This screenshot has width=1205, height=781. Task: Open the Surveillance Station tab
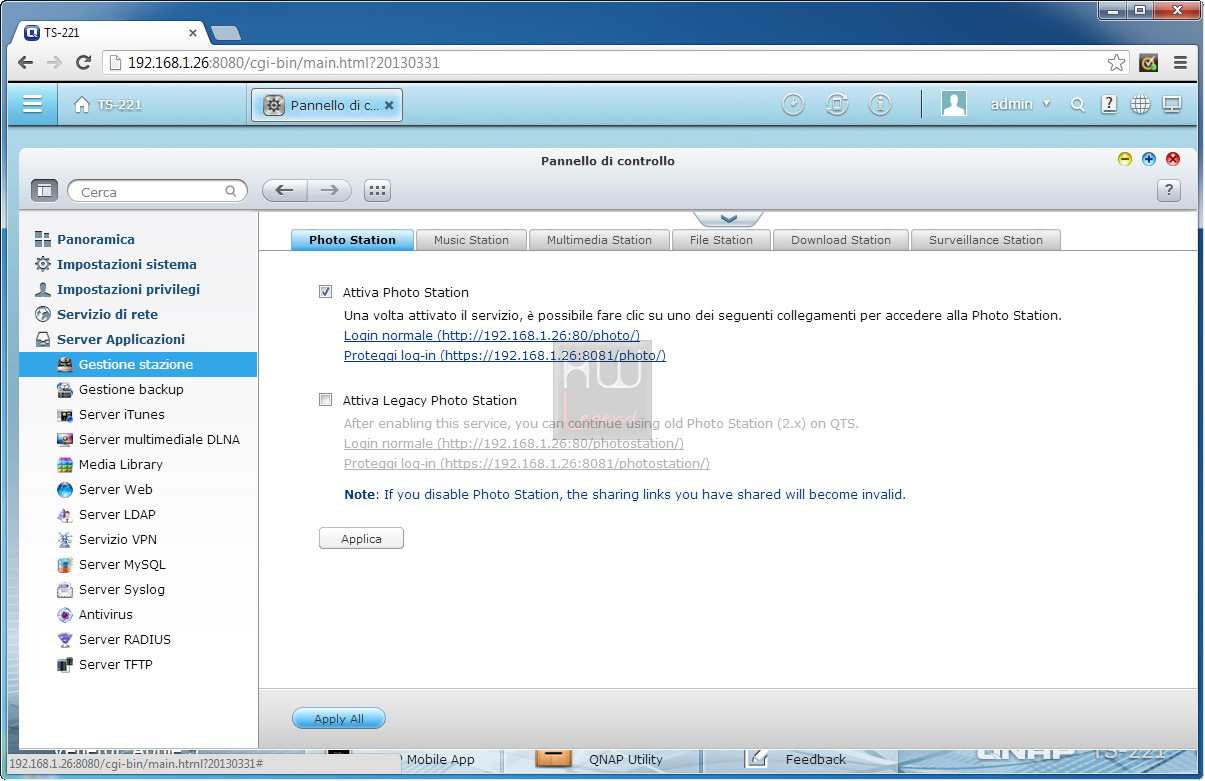click(986, 240)
